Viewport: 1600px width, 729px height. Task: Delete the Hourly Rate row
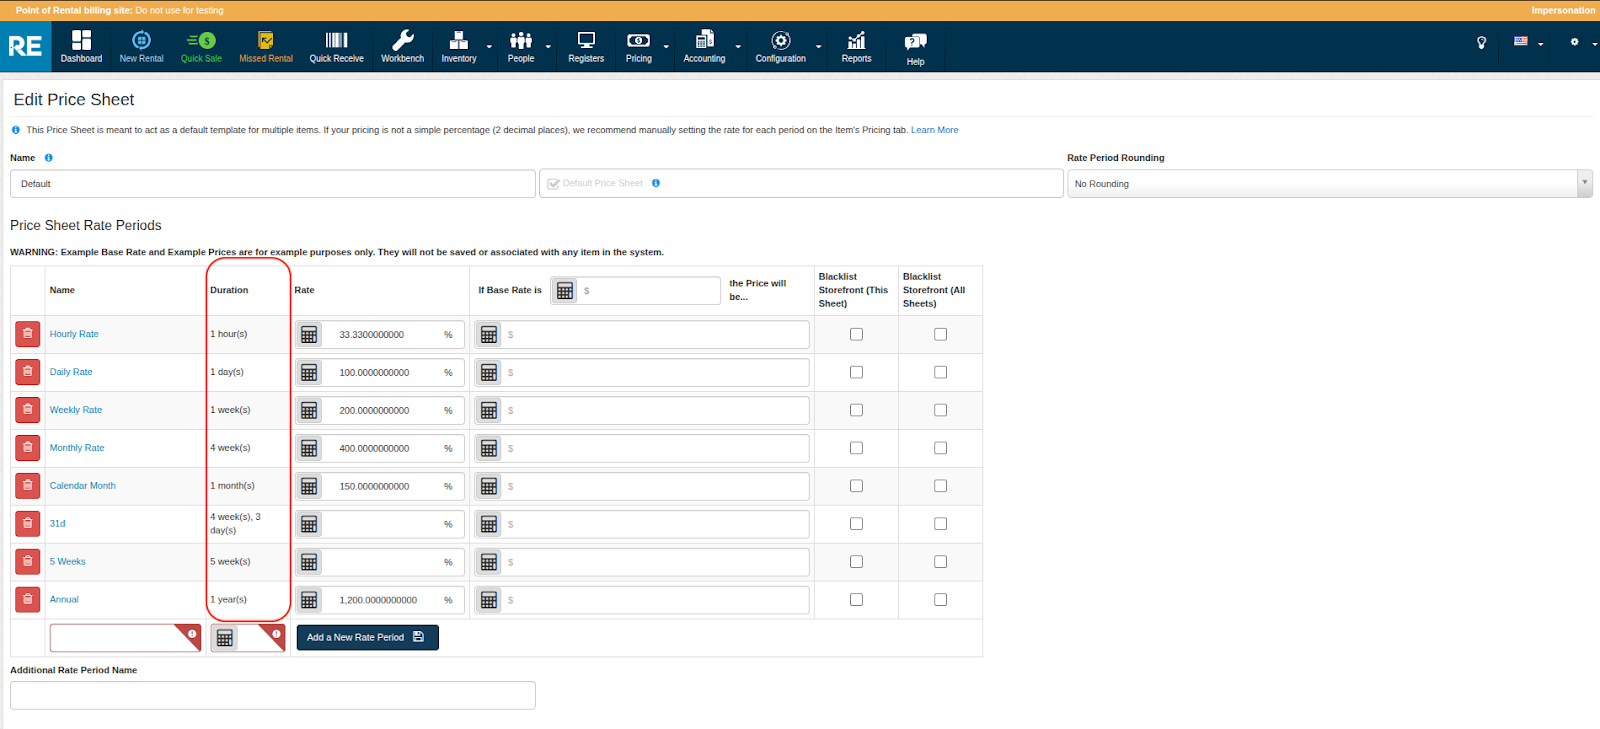pyautogui.click(x=28, y=334)
